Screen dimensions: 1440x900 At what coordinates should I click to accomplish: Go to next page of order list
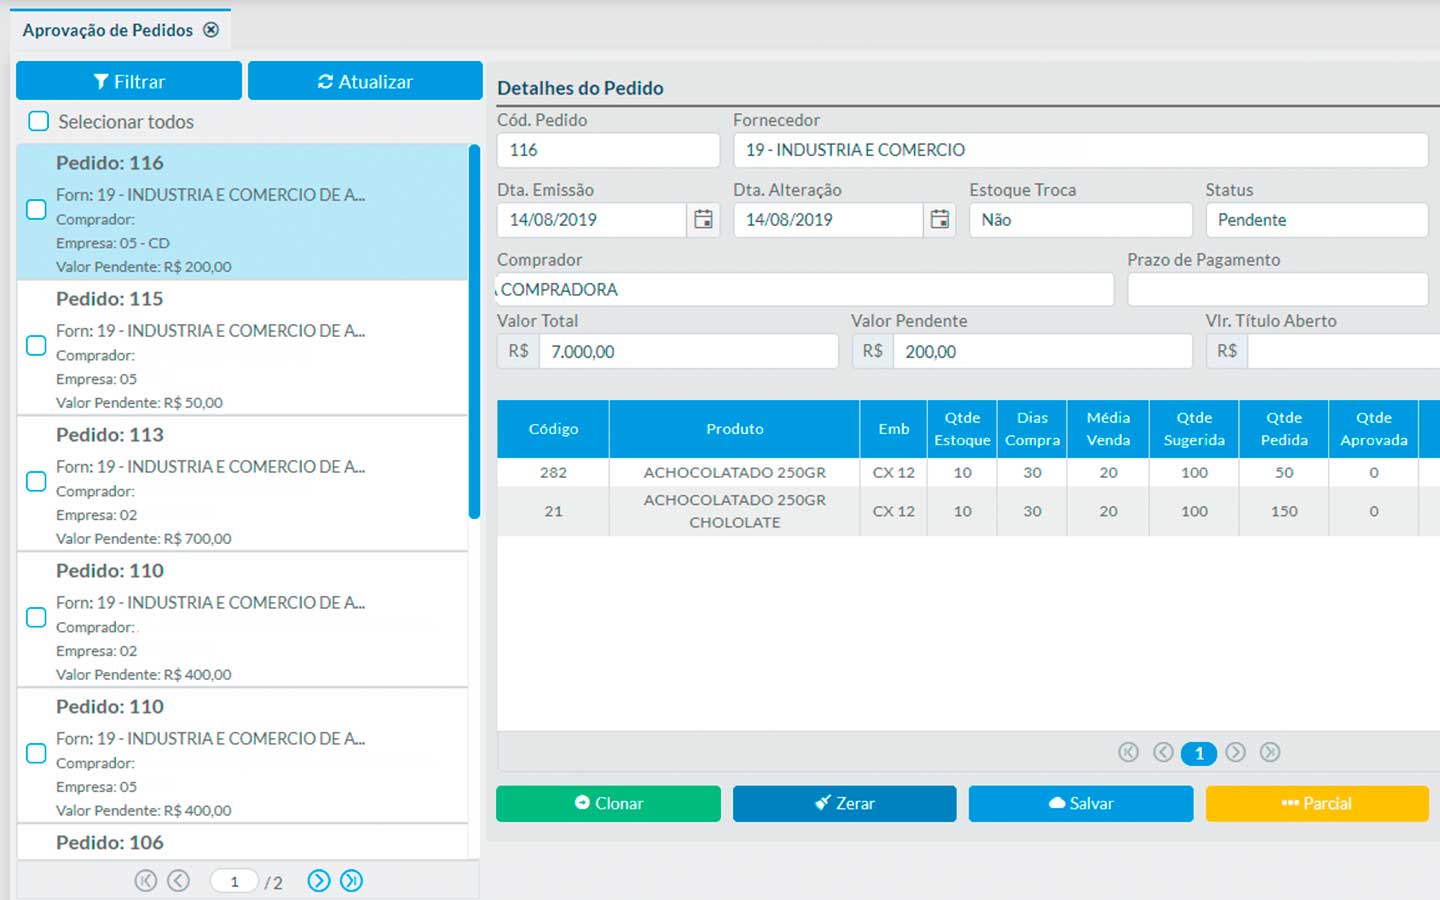(319, 881)
